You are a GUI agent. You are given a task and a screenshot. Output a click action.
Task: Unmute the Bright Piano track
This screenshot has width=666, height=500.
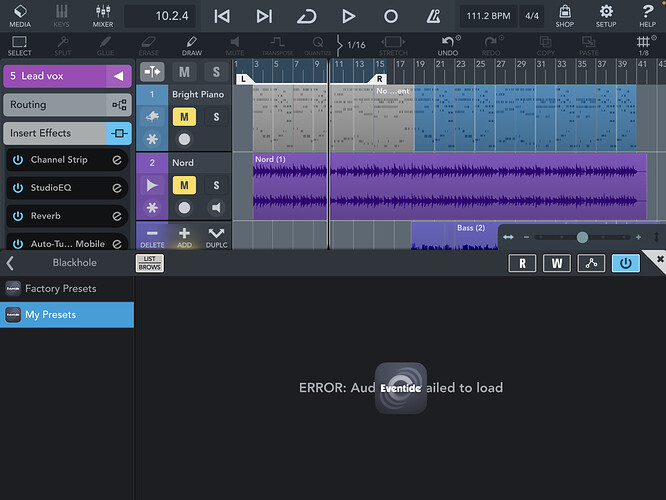pos(184,117)
